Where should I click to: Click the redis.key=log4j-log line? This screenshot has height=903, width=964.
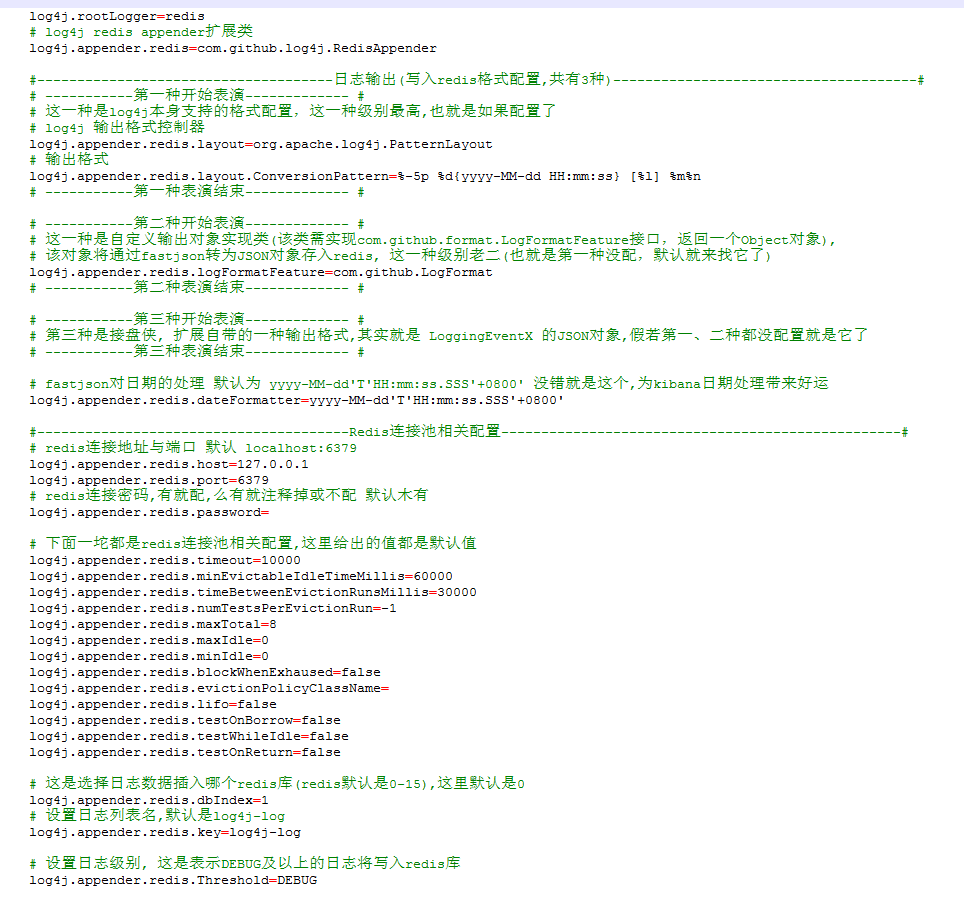point(165,832)
